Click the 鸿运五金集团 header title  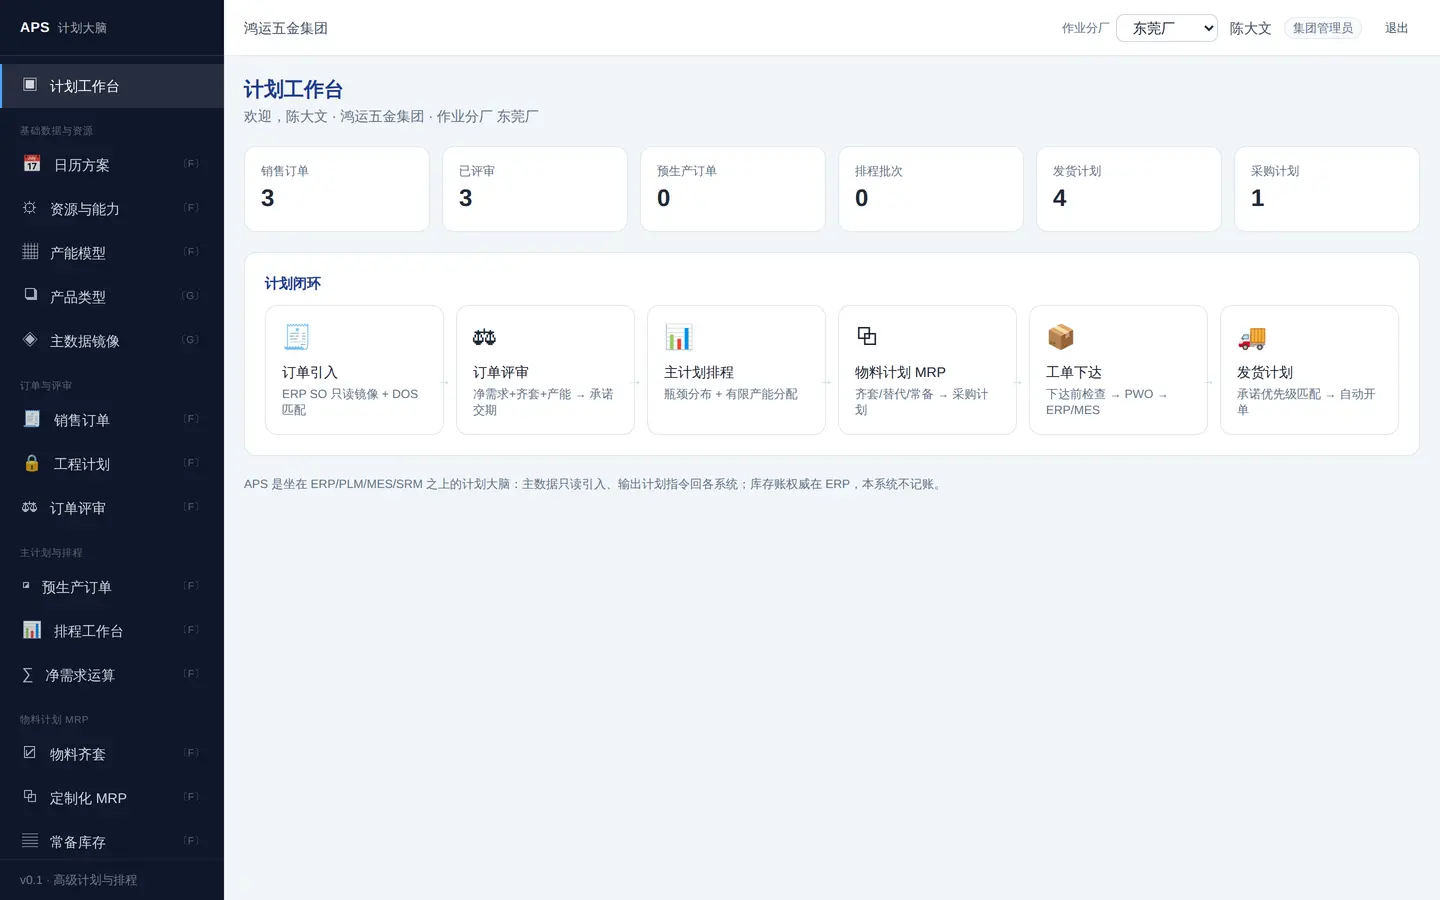[286, 28]
